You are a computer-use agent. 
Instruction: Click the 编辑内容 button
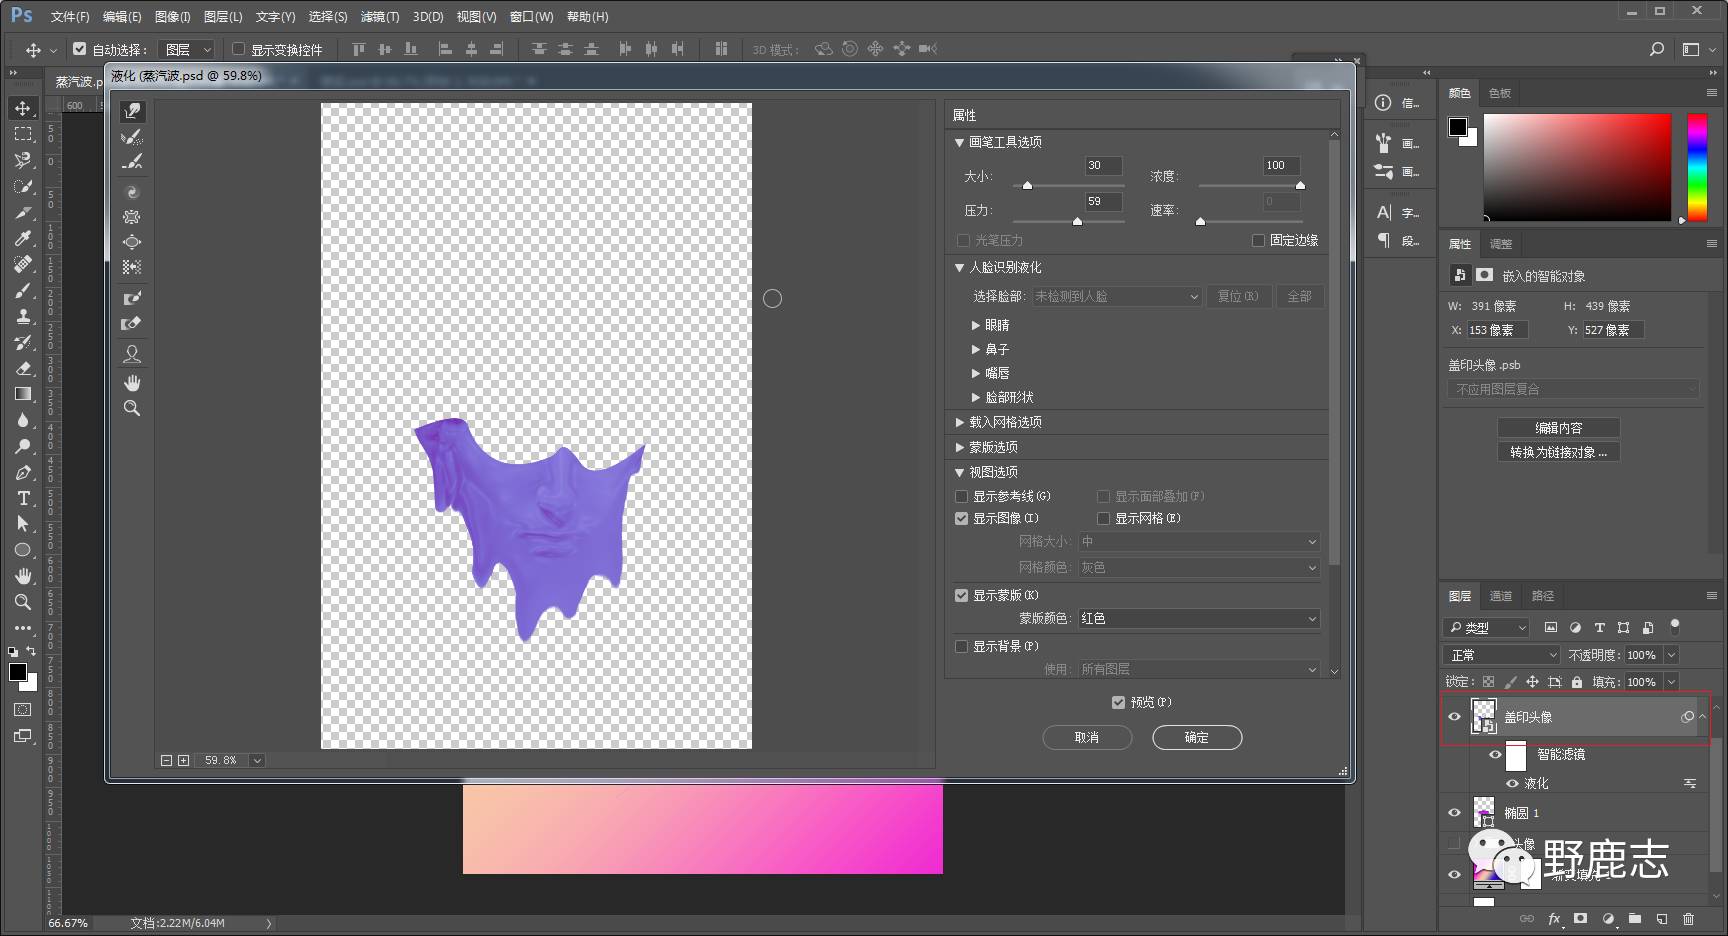1558,427
